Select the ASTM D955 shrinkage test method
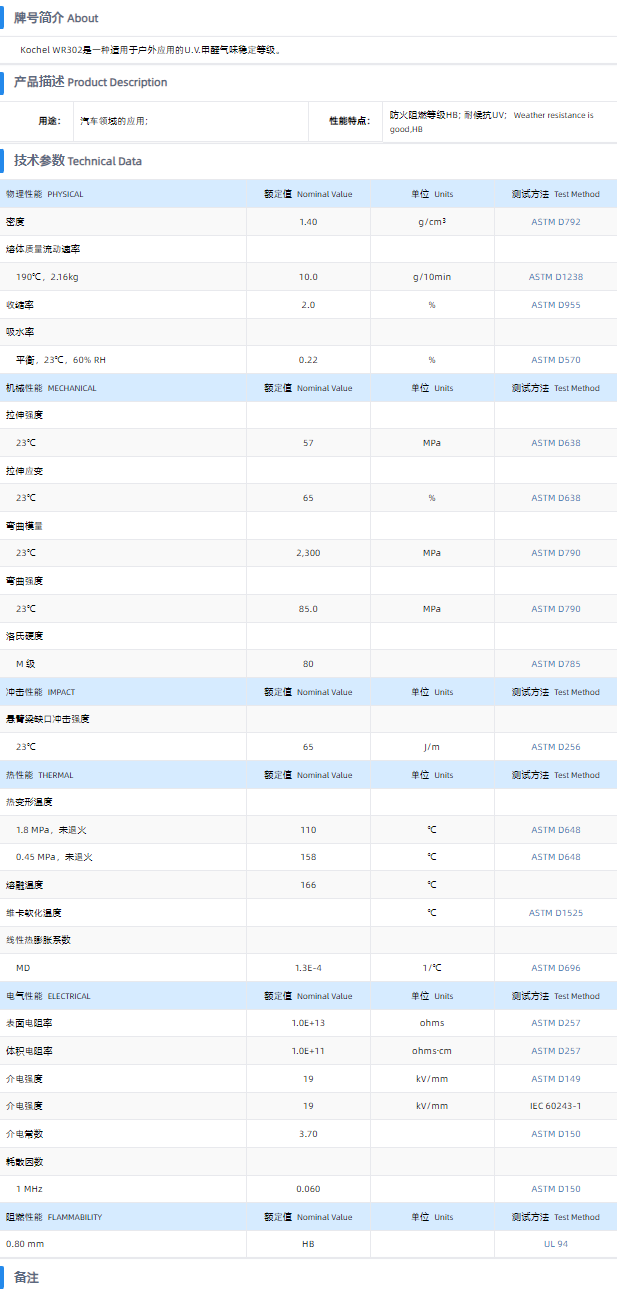Viewport: 617px width, 1295px height. coord(555,305)
